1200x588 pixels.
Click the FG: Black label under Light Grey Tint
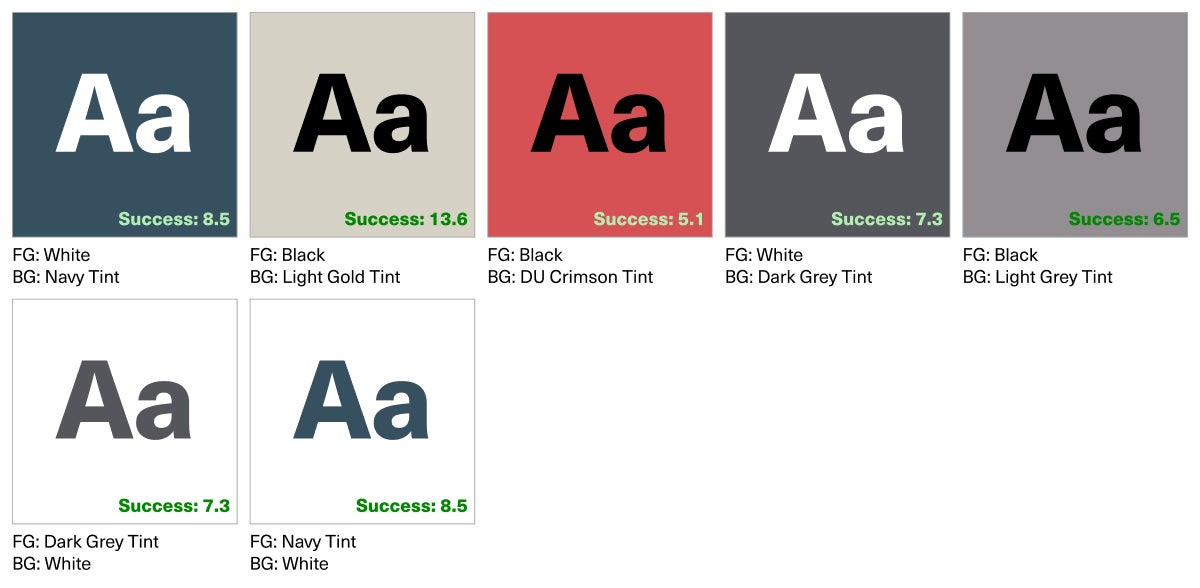[1001, 254]
